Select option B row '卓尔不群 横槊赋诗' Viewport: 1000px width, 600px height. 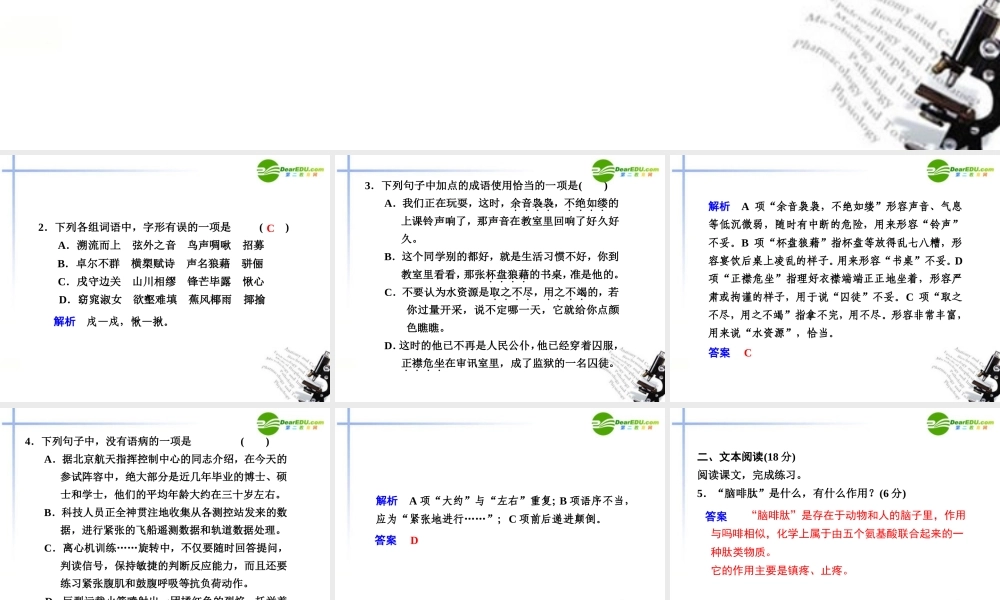point(161,263)
